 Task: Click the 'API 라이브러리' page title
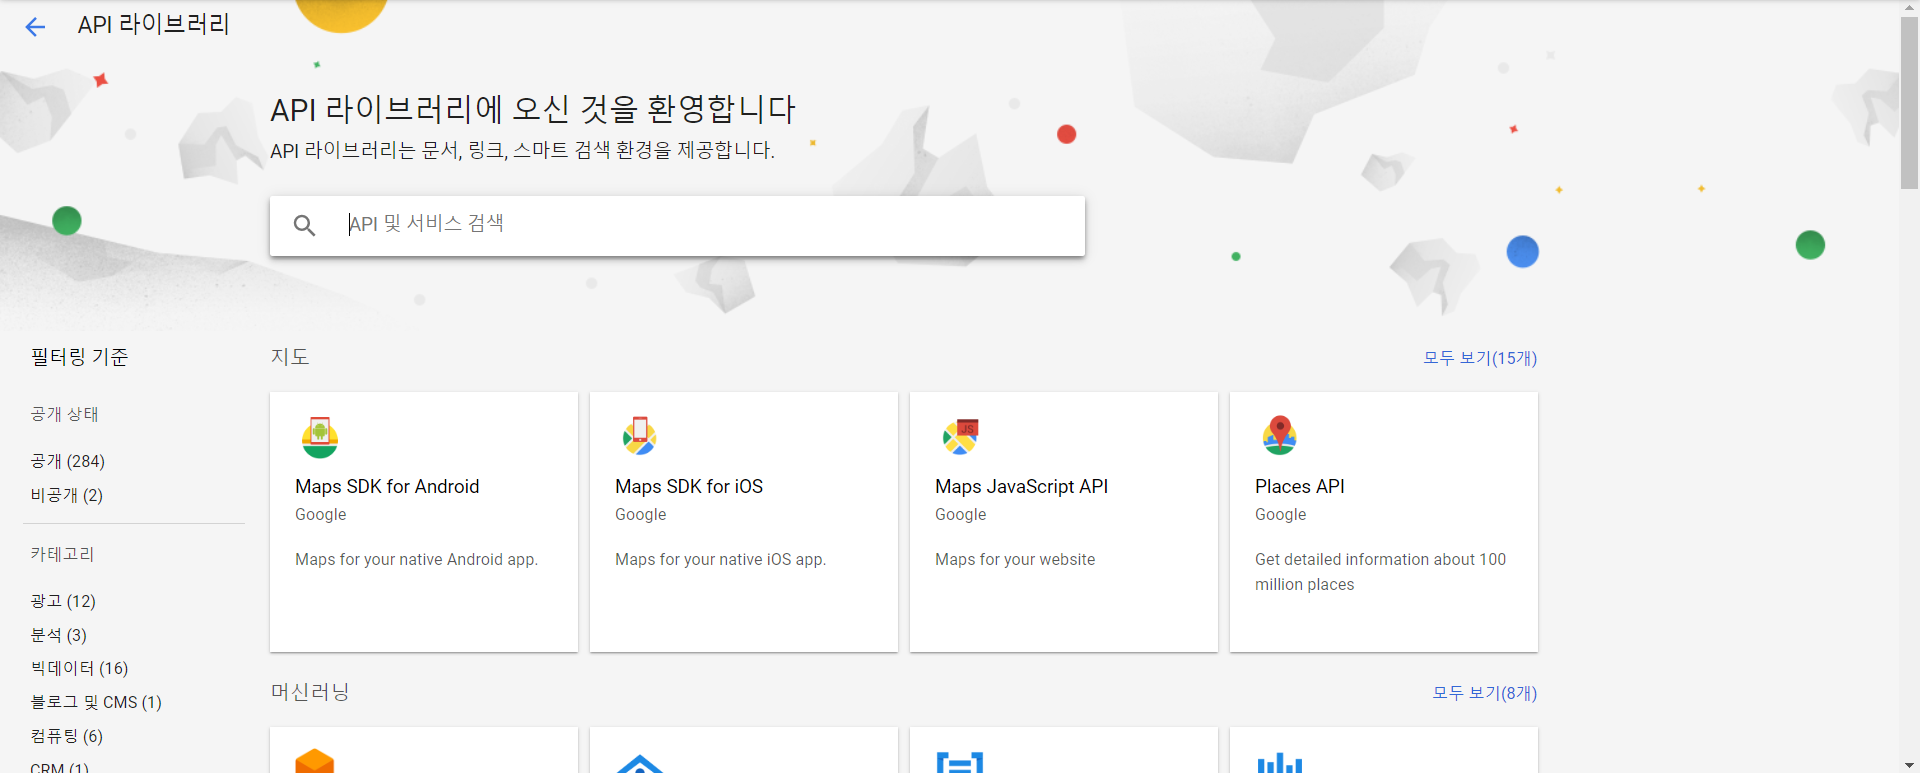(x=154, y=25)
